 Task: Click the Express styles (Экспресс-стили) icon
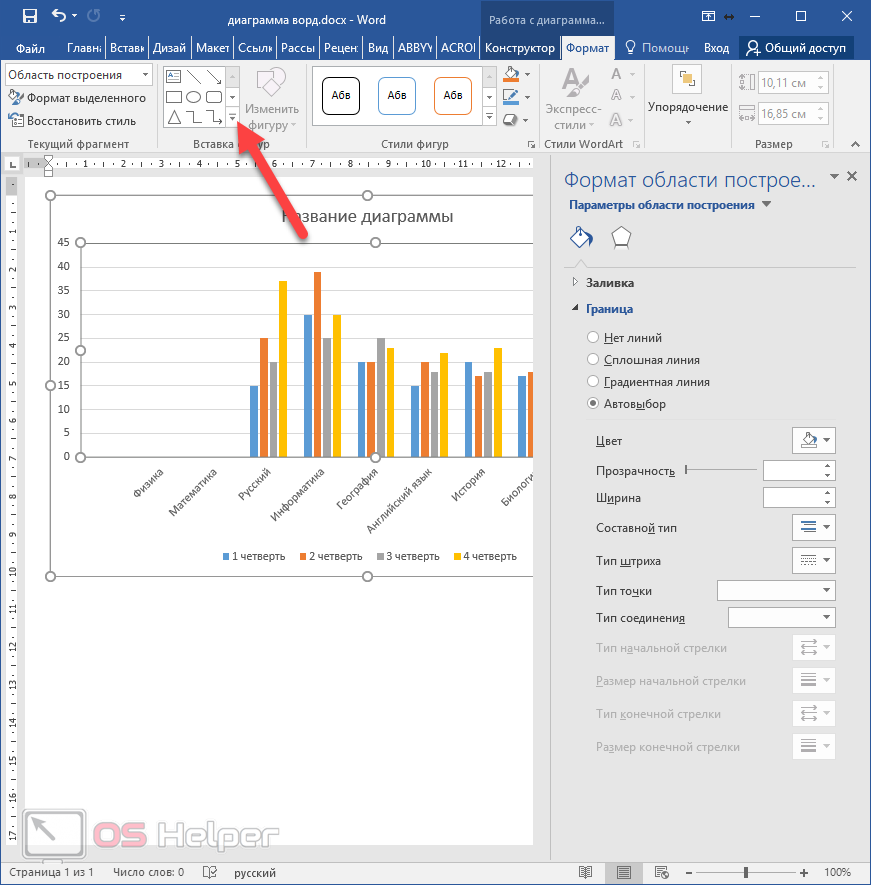click(x=574, y=81)
